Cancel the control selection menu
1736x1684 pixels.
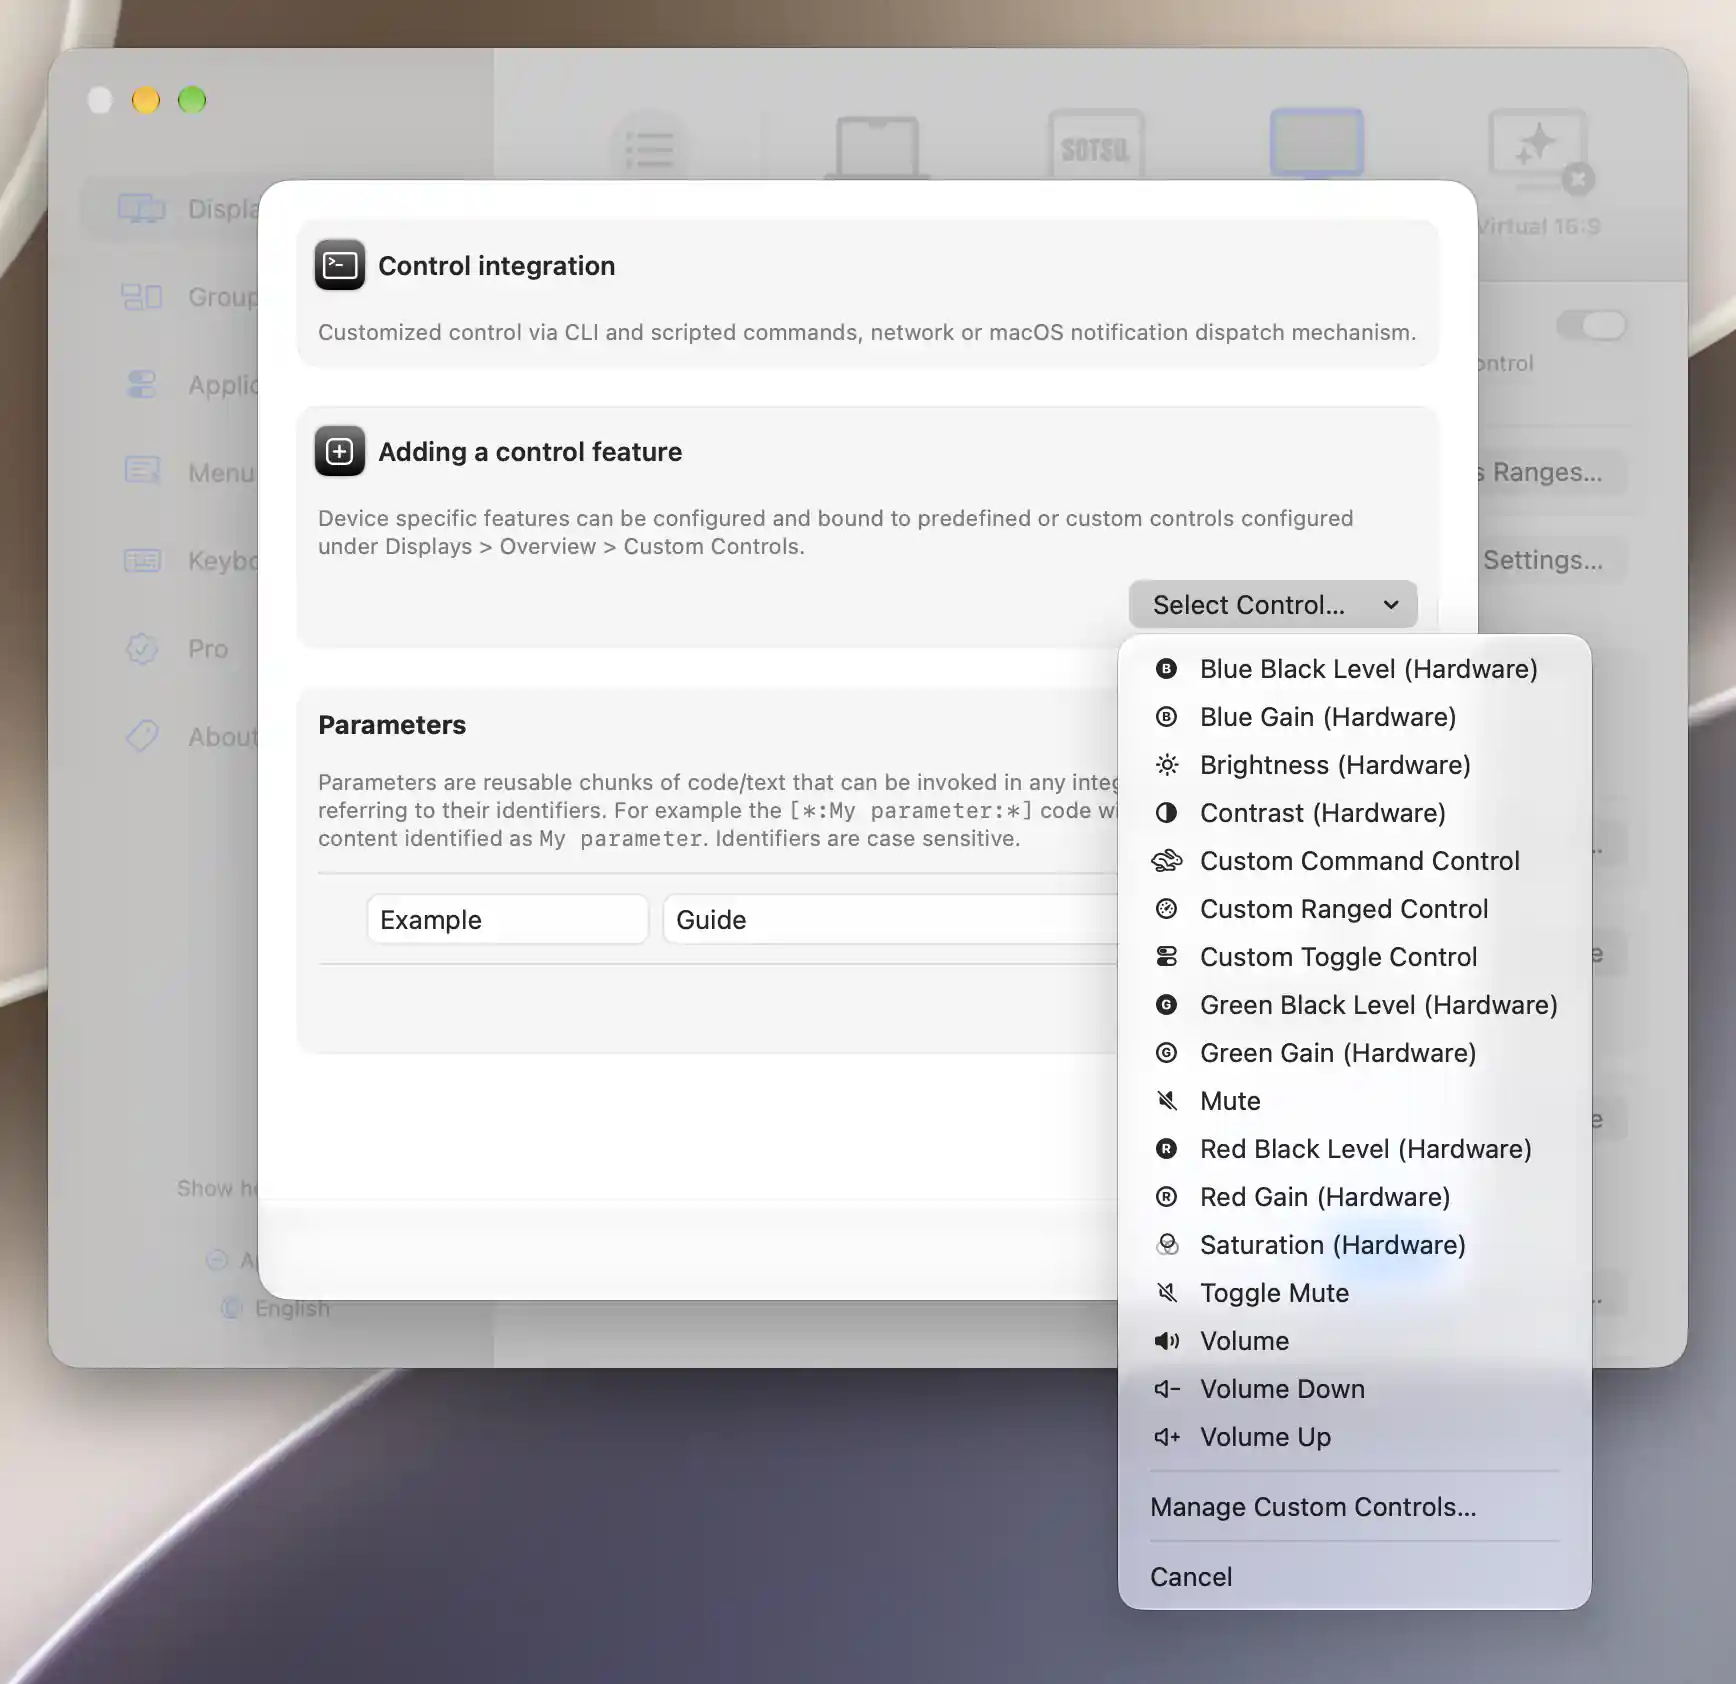click(1354, 1577)
